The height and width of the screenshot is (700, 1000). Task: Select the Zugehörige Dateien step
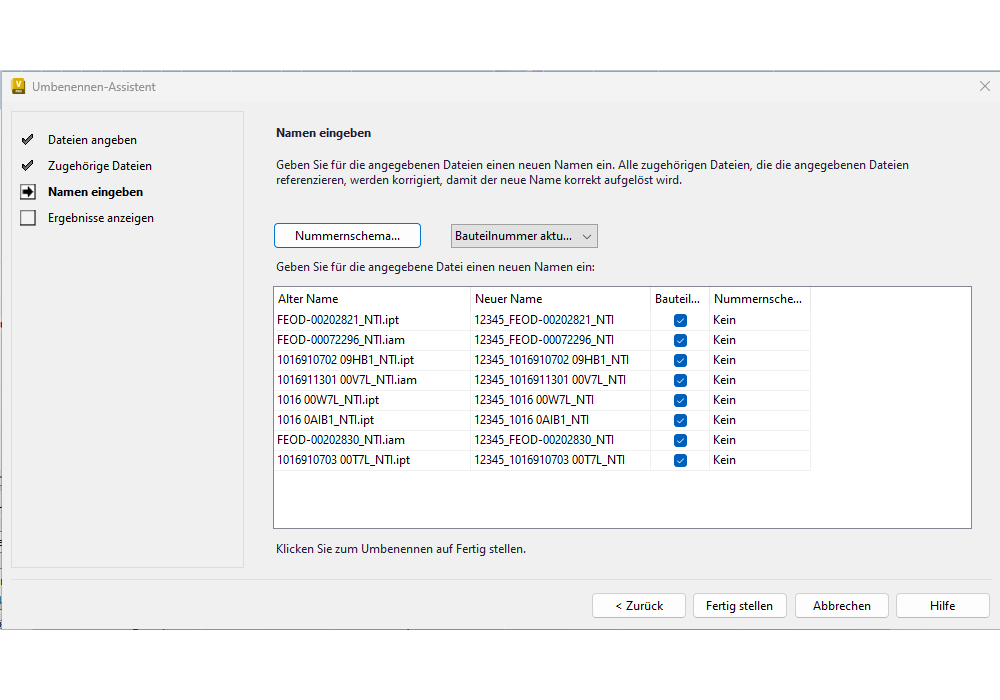coord(99,166)
